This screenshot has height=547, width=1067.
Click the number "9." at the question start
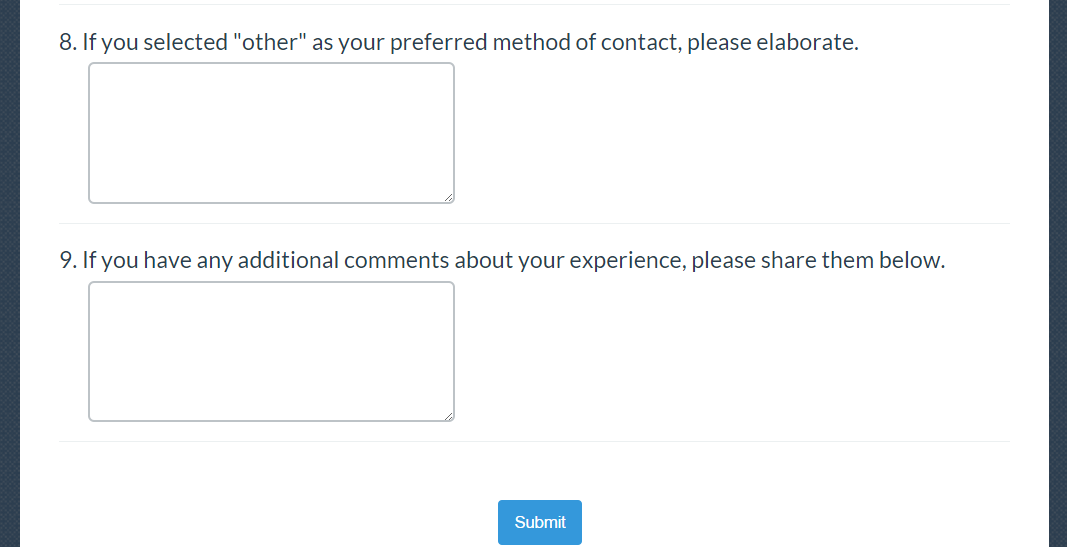pyautogui.click(x=68, y=261)
